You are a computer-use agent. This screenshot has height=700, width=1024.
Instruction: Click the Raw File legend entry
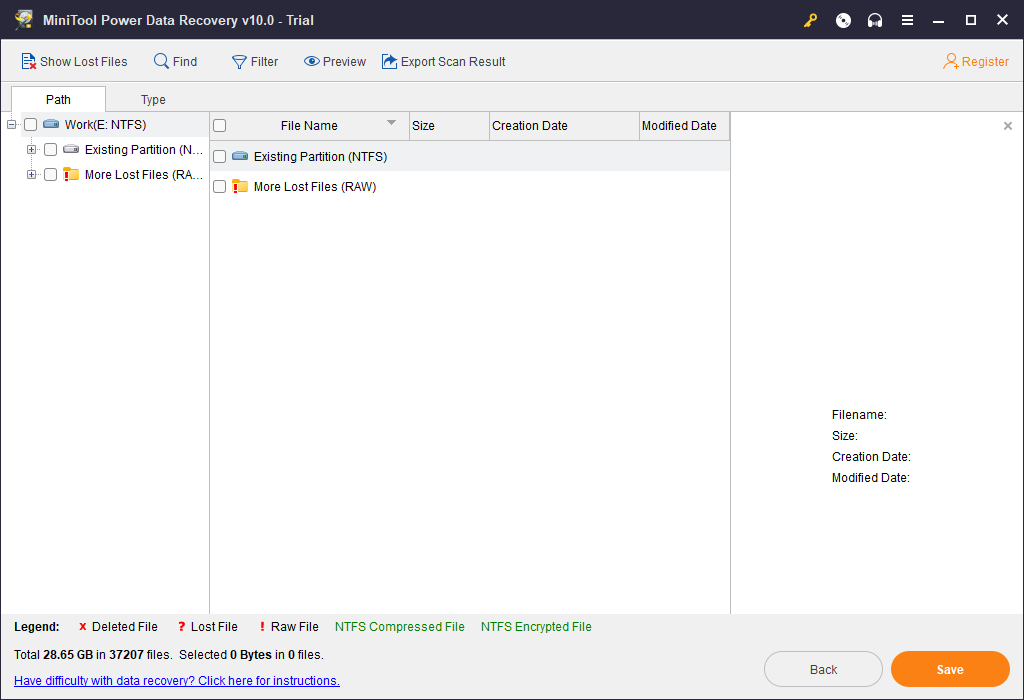point(289,626)
